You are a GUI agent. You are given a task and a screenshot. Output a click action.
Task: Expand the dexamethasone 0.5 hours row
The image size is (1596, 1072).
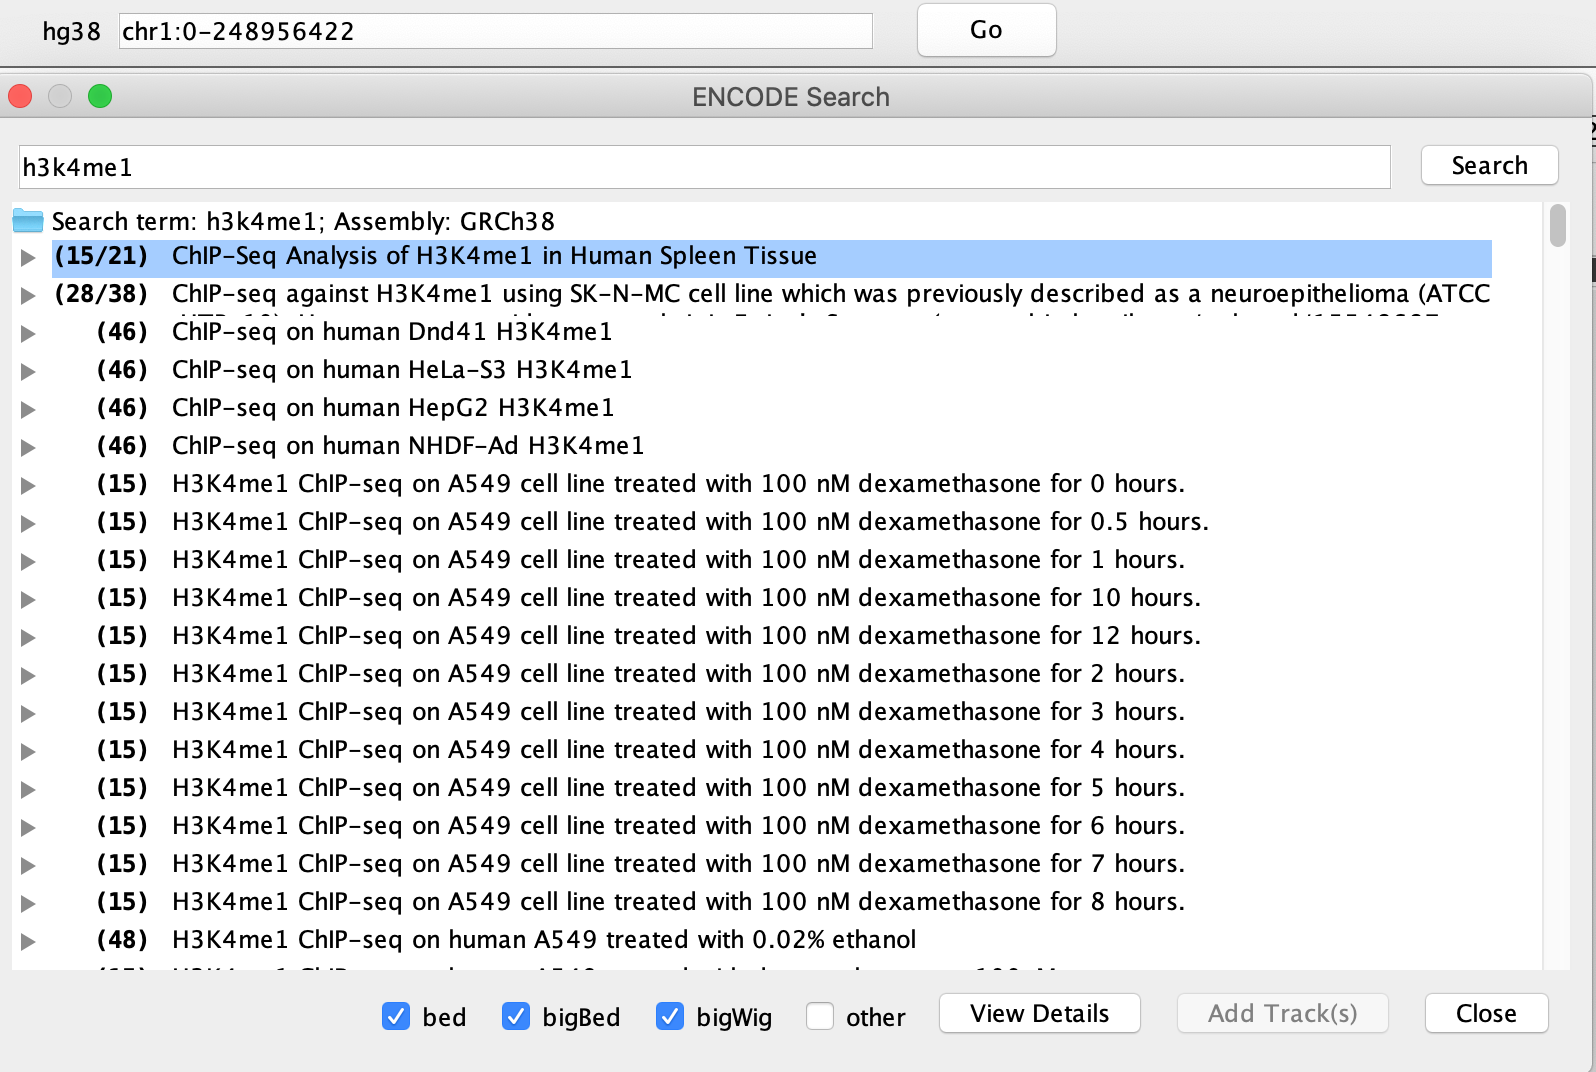(x=28, y=523)
